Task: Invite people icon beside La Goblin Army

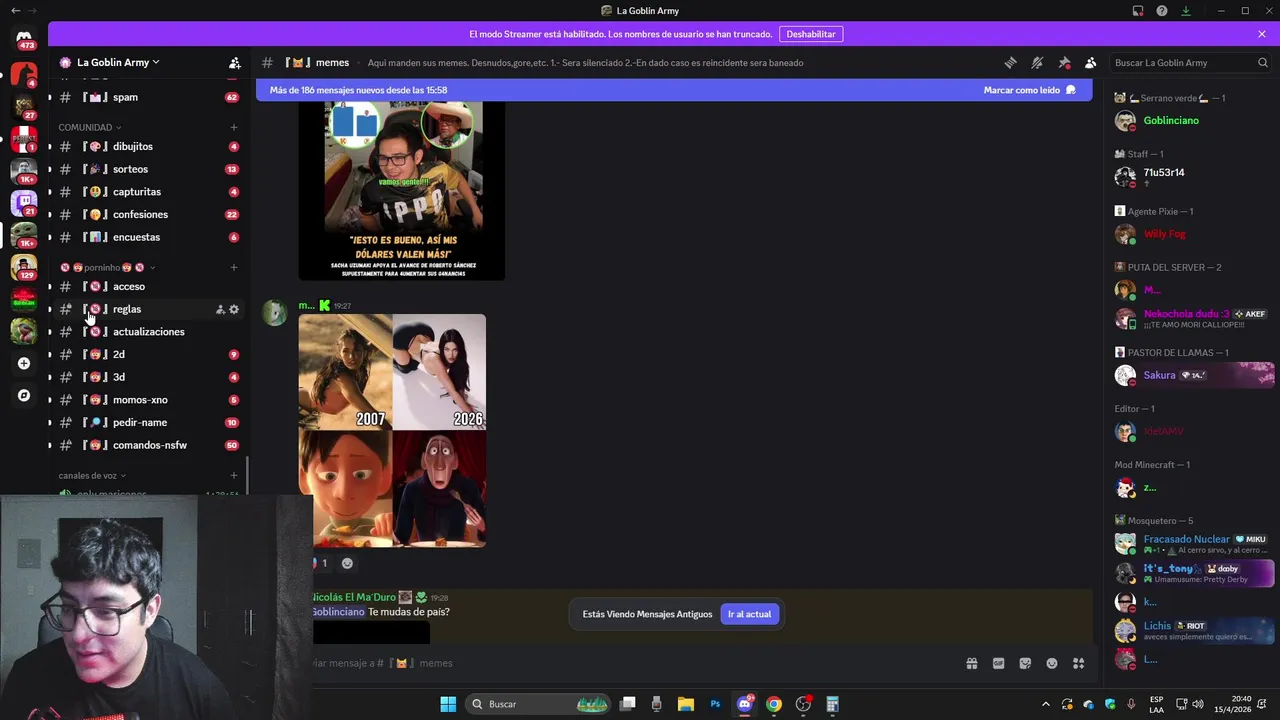Action: pyautogui.click(x=234, y=62)
